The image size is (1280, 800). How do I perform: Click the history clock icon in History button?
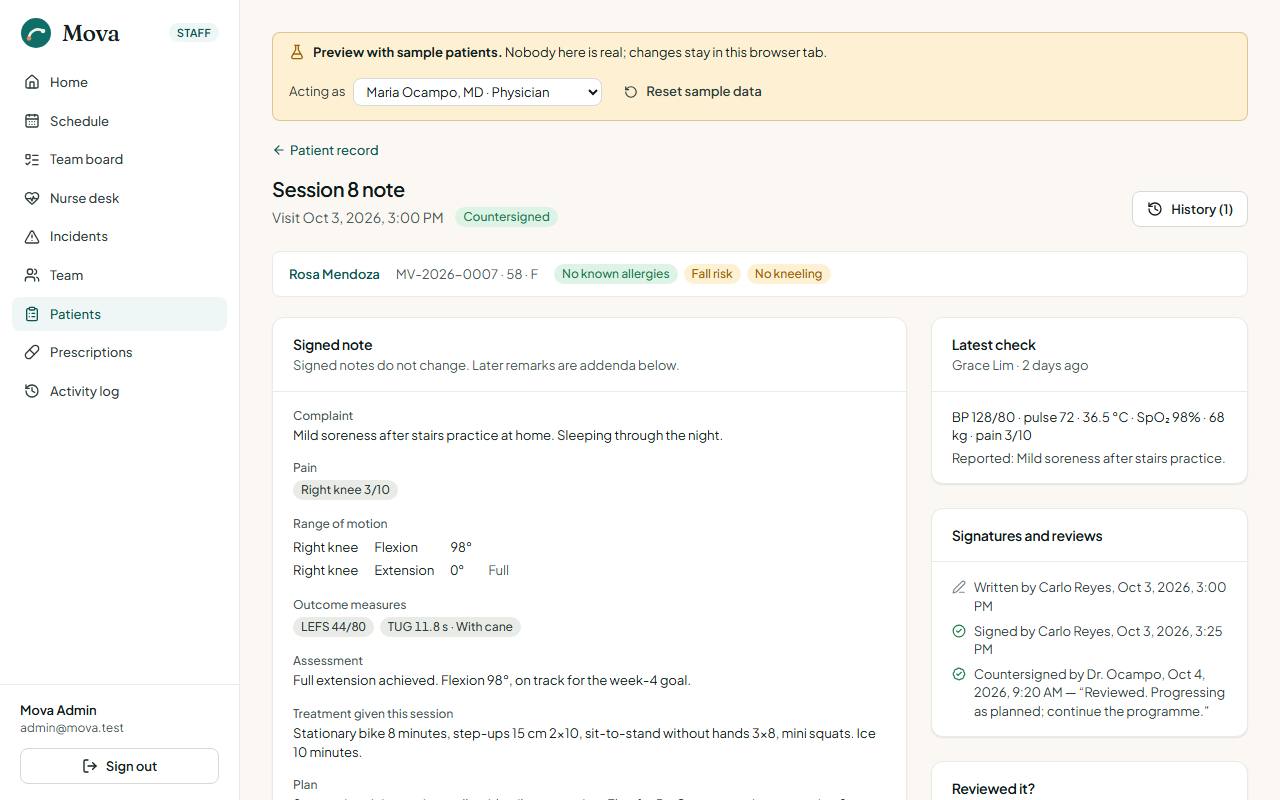1155,209
